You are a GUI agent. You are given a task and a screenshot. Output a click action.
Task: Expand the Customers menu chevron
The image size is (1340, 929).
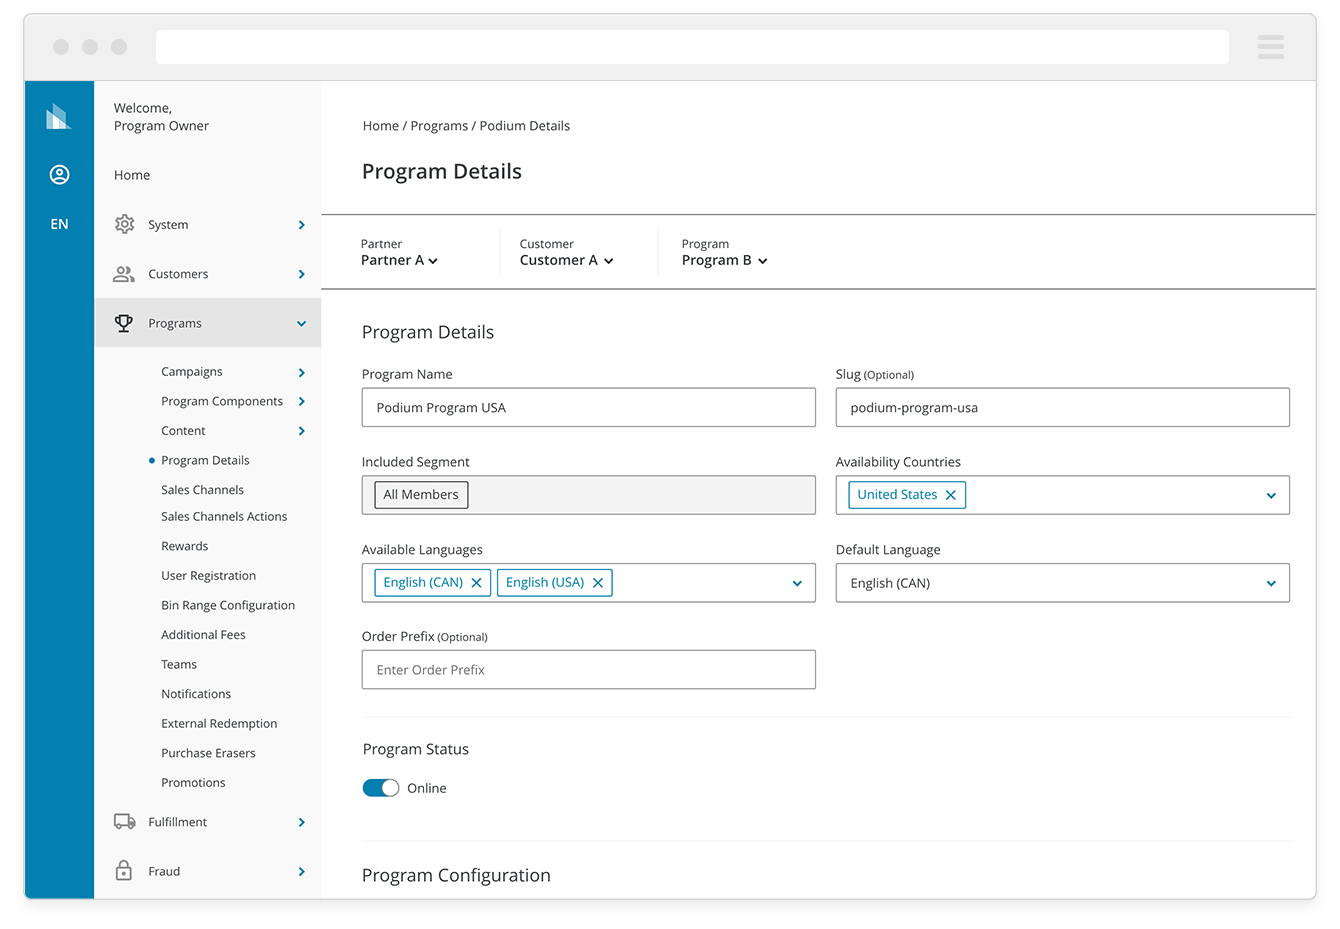pos(301,274)
